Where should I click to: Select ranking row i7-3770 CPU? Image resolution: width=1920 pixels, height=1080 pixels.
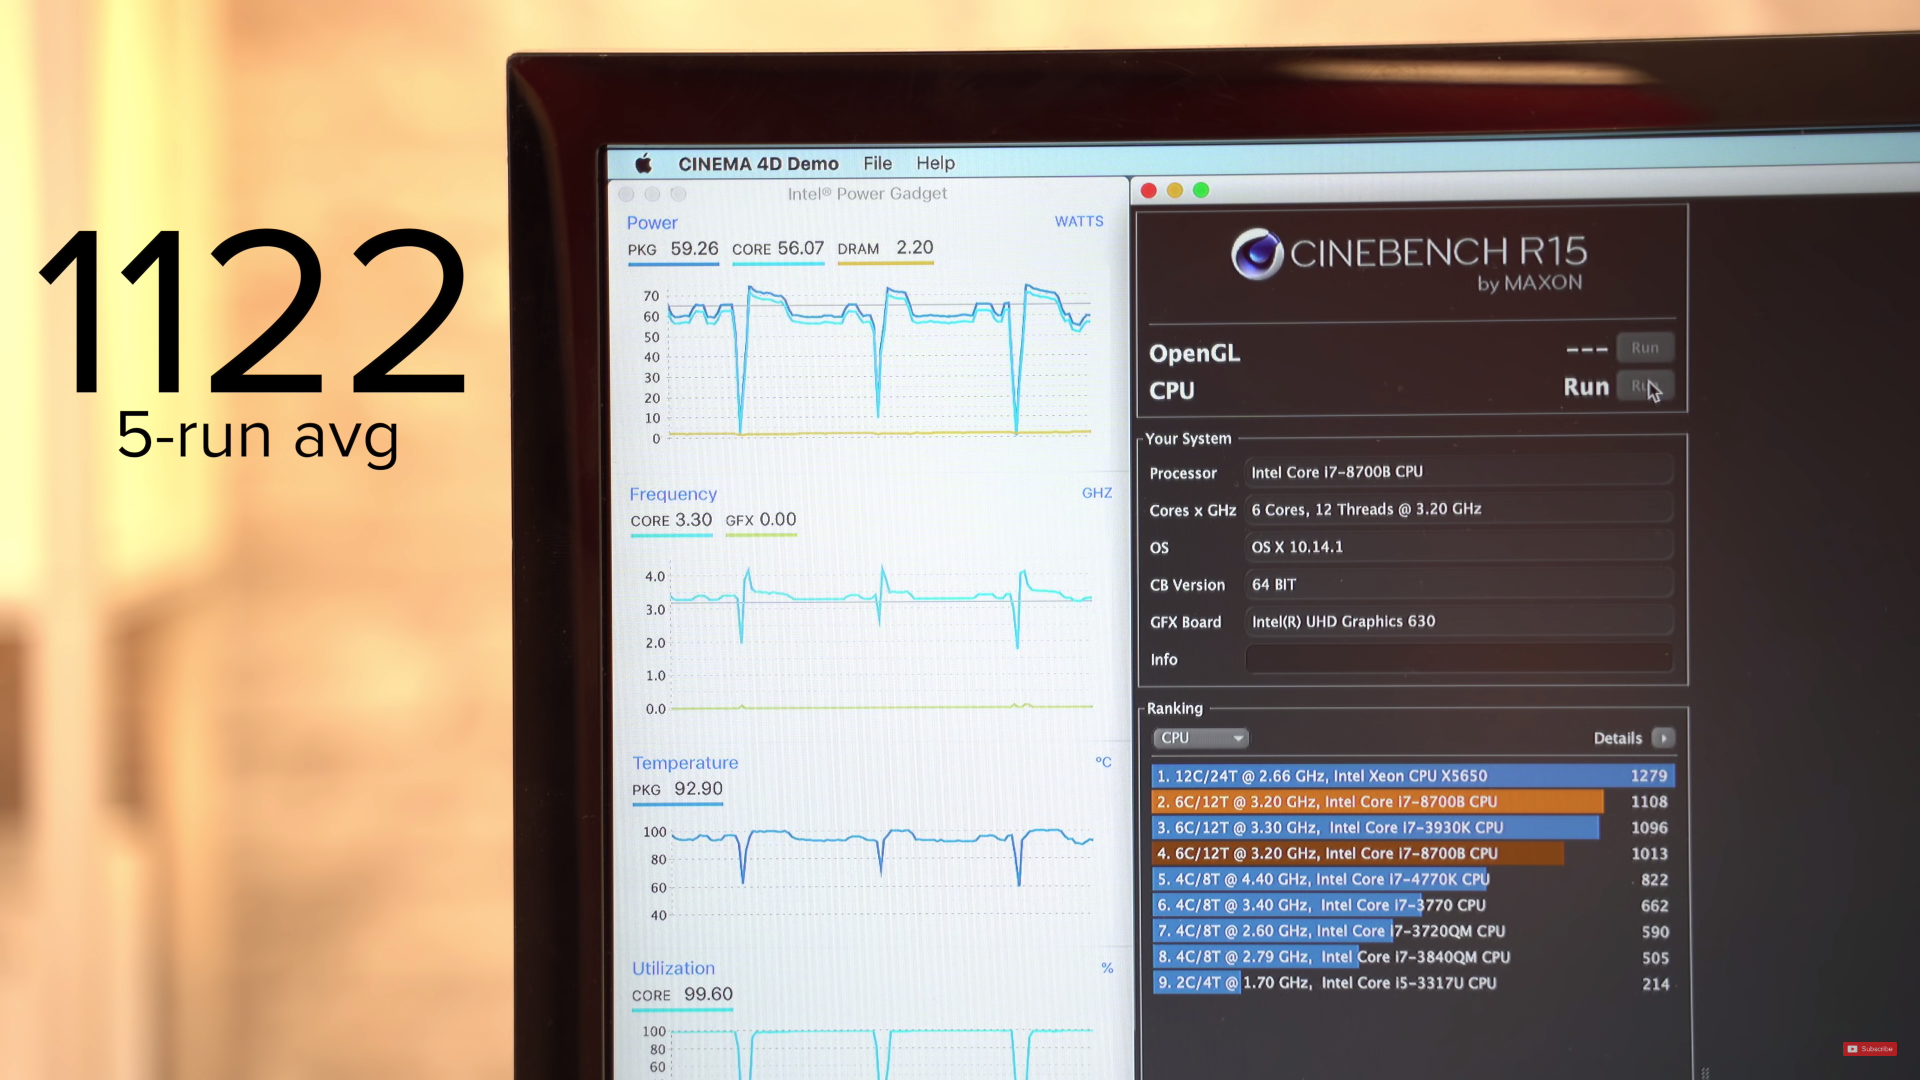(1413, 906)
